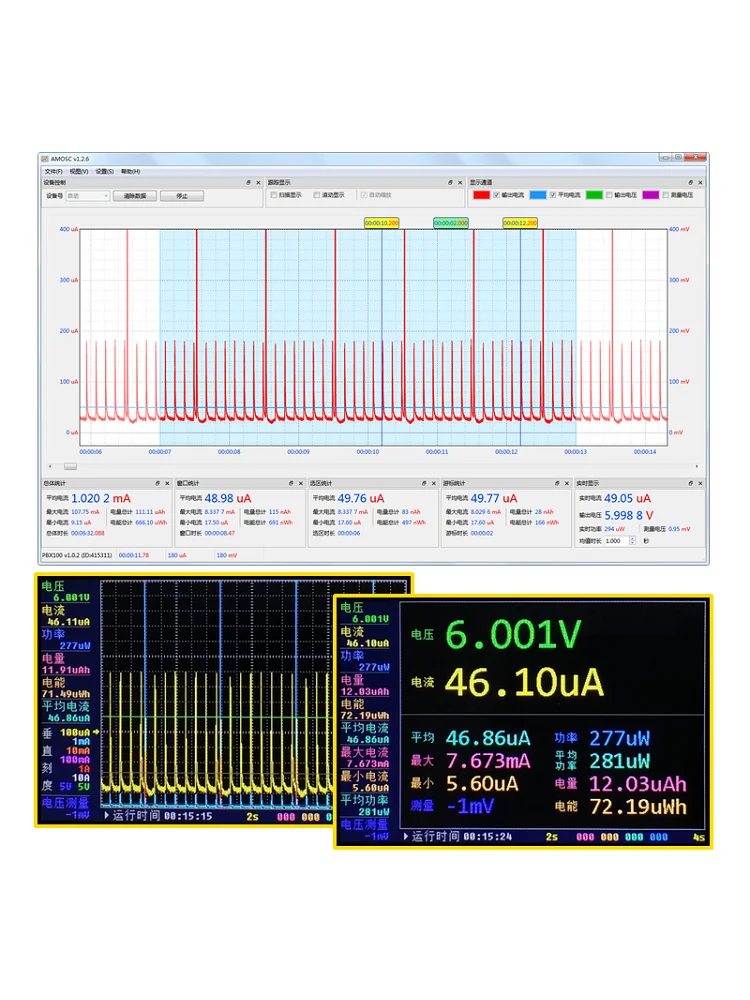Open the 帮助(H) menu

[130, 172]
